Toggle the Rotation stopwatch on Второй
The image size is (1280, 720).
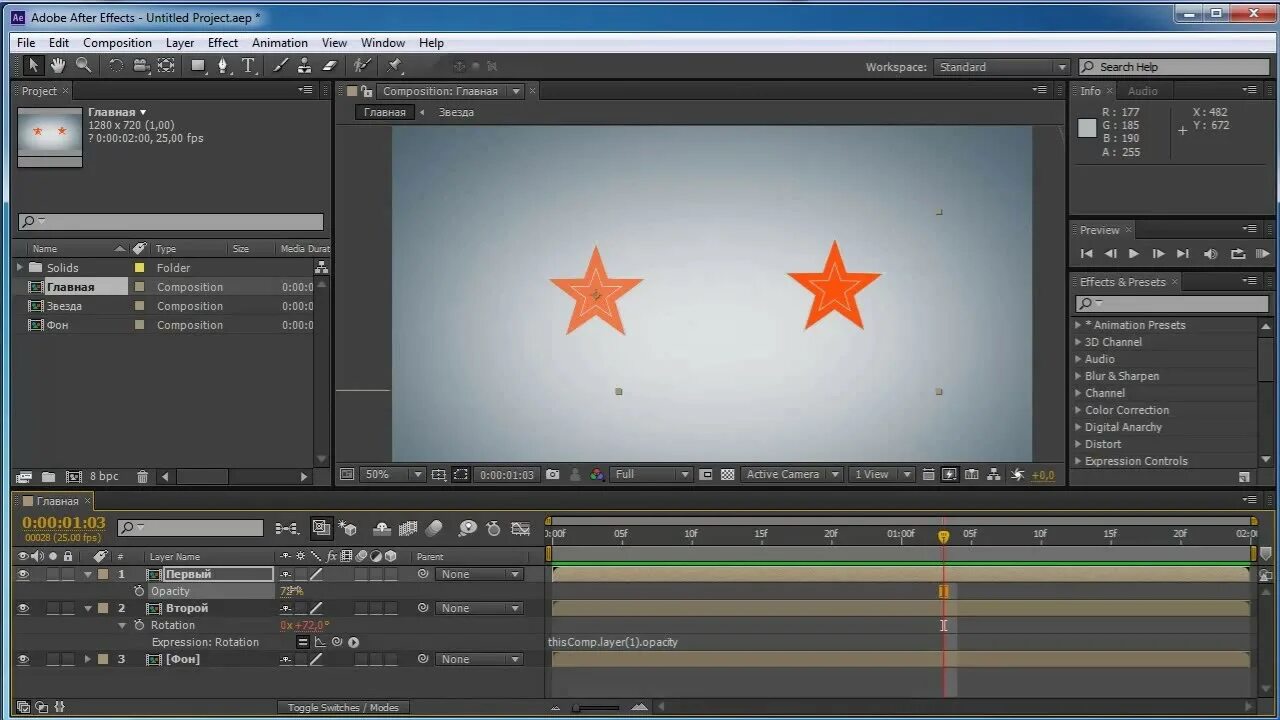tap(139, 625)
